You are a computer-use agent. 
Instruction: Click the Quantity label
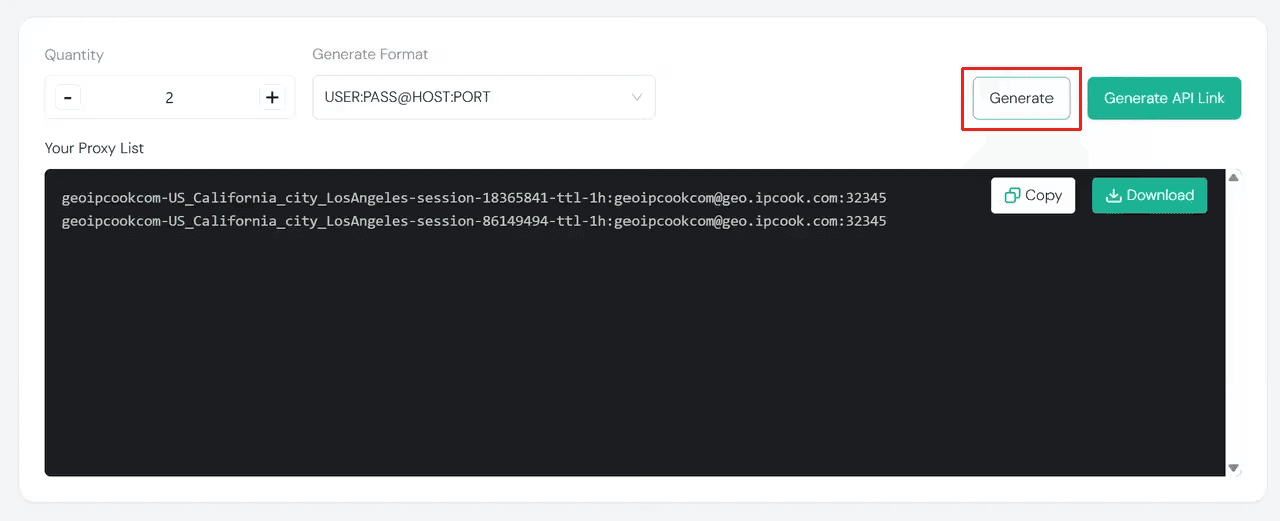tap(74, 55)
